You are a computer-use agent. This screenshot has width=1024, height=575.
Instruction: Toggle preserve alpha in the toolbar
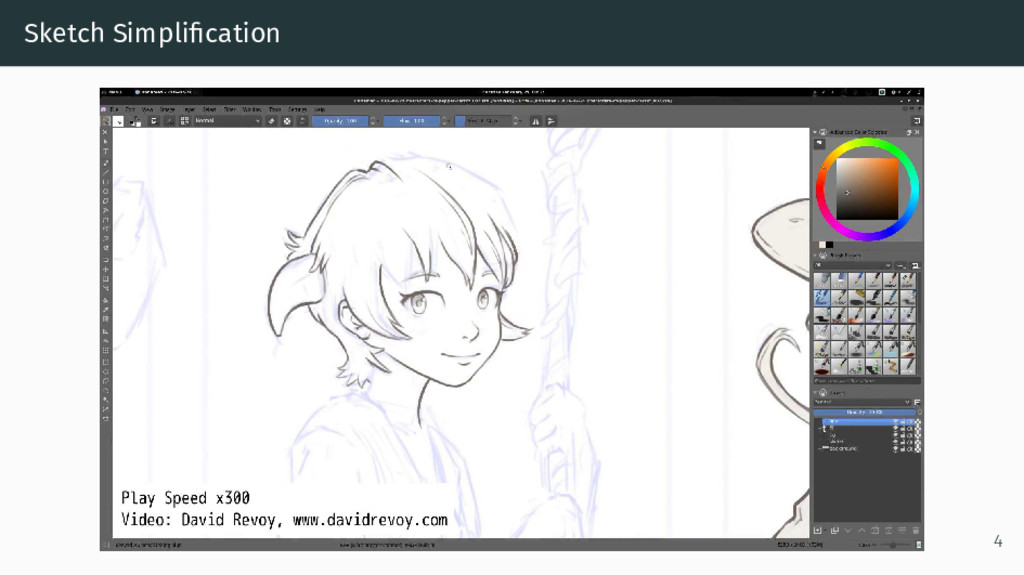287,121
